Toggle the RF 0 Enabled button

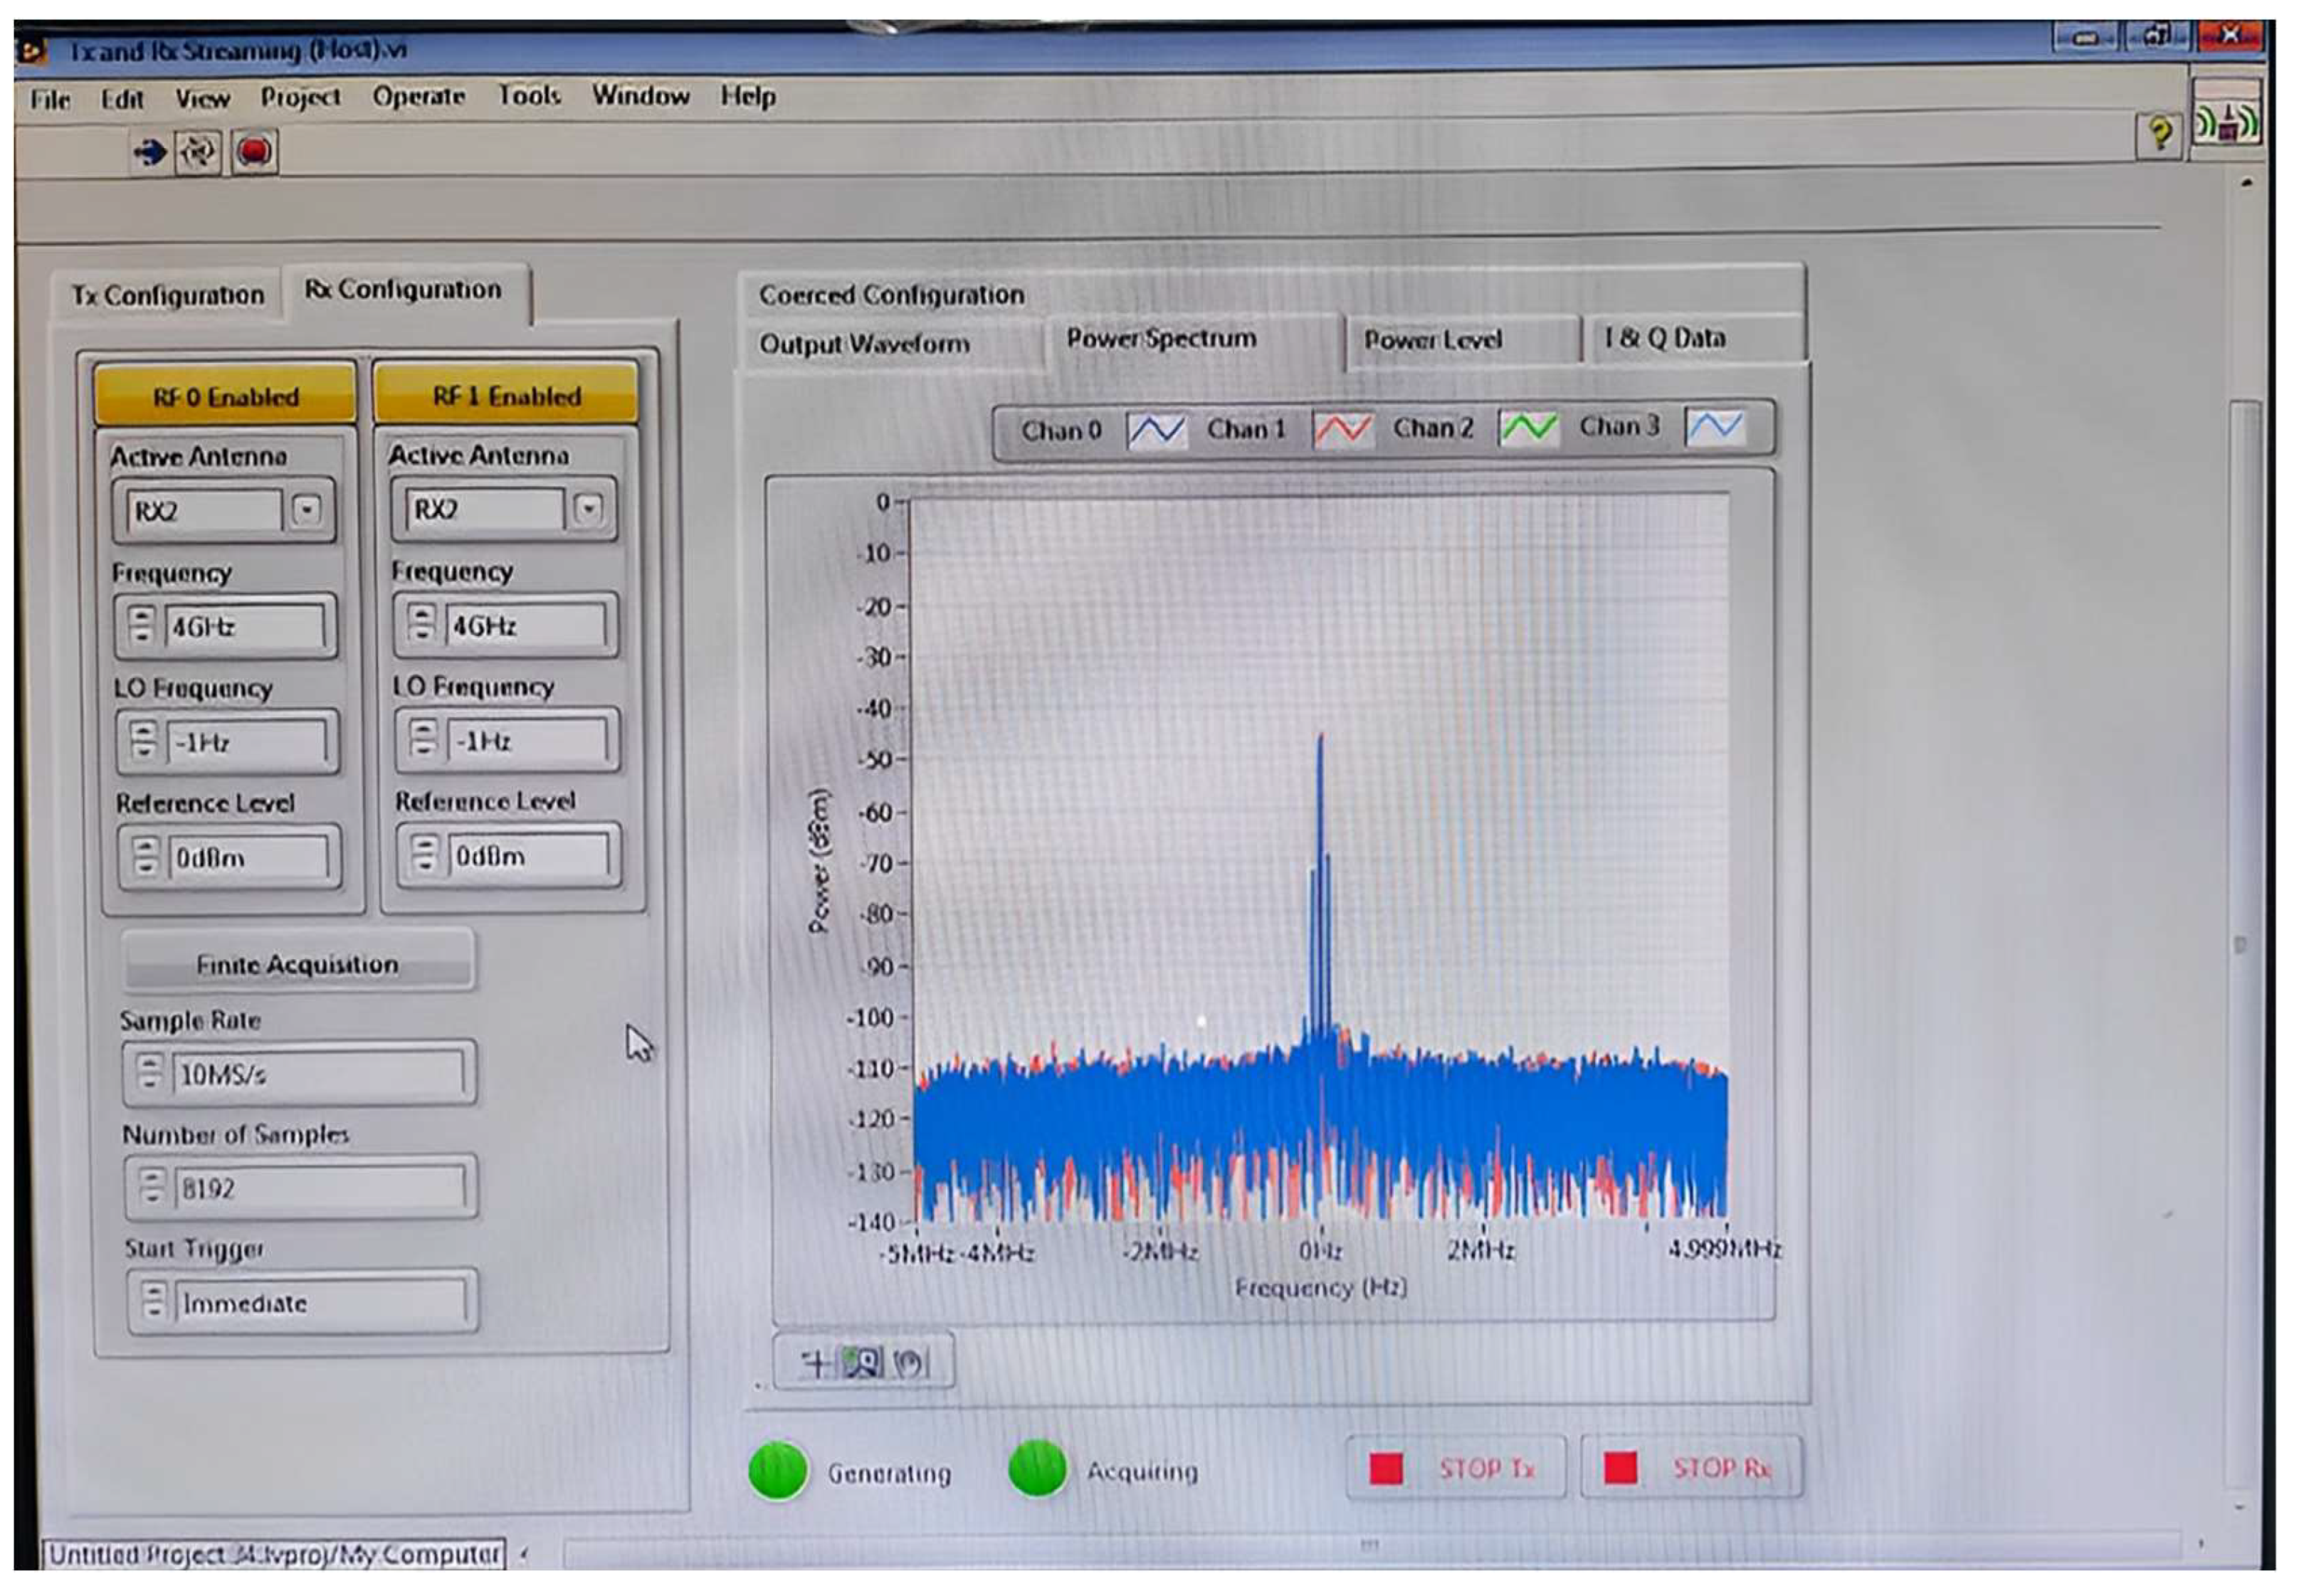click(225, 397)
